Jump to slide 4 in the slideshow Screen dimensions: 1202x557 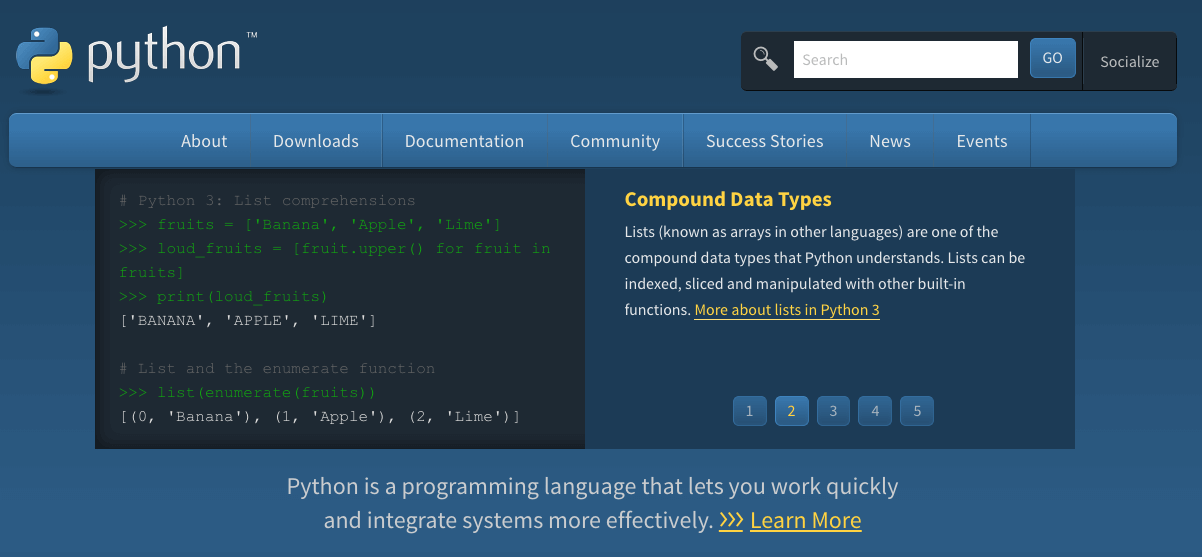tap(875, 411)
